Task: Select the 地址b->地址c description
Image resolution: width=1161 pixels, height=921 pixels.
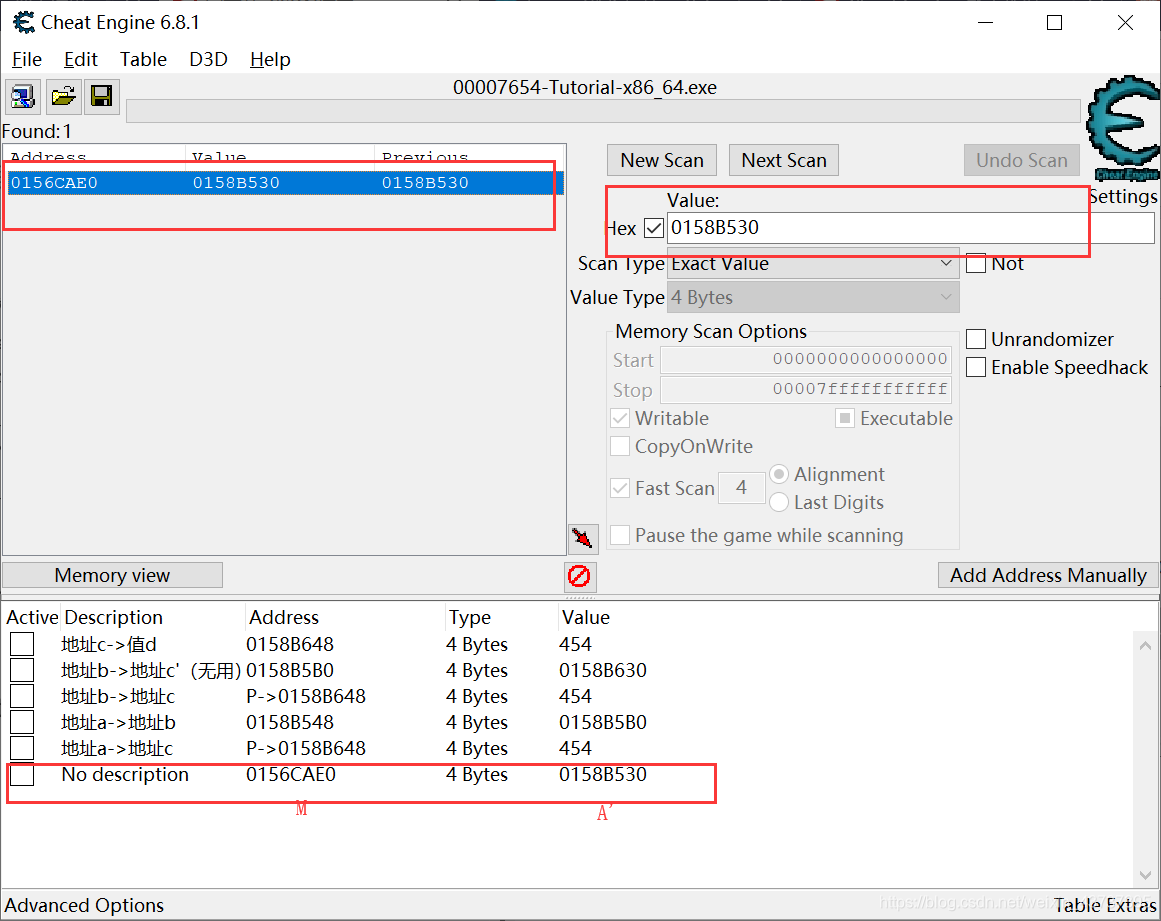Action: coord(118,696)
